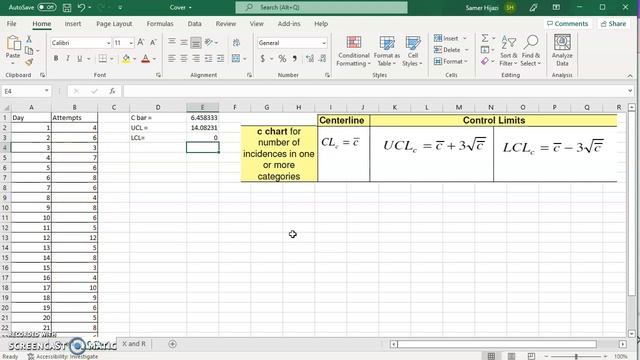Open the General number format dropdown
The height and width of the screenshot is (360, 640).
(324, 43)
